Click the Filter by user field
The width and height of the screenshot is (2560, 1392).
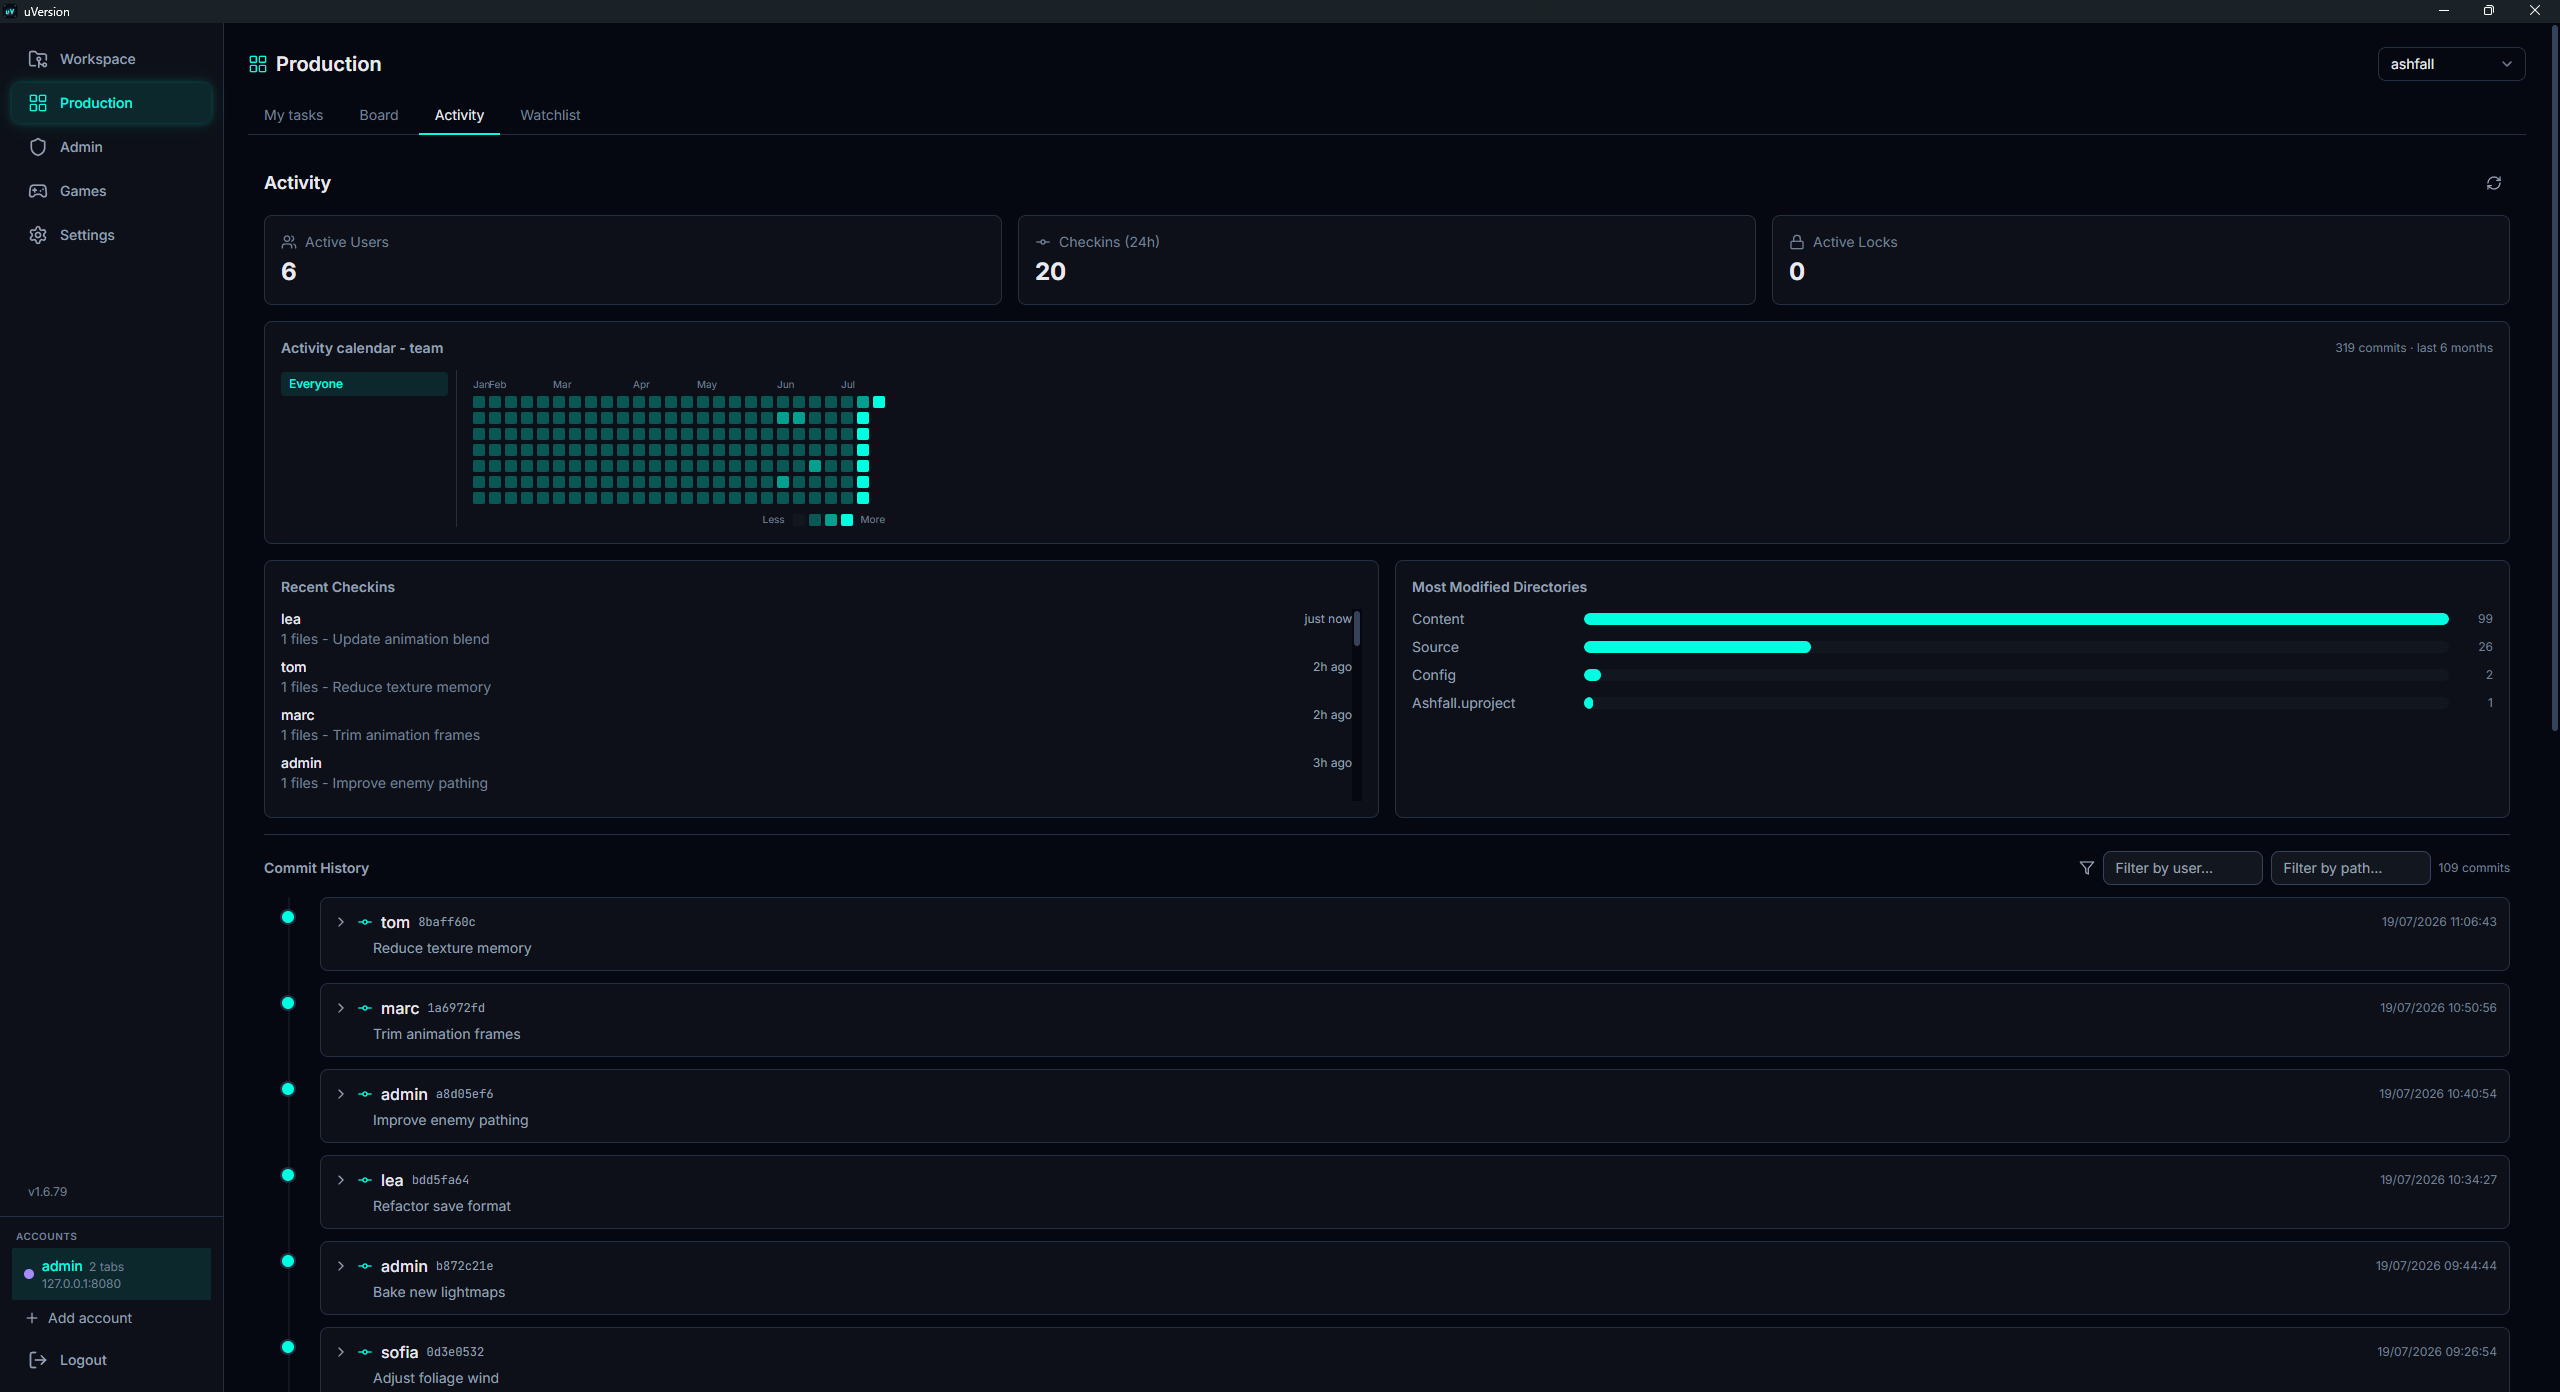coord(2182,868)
